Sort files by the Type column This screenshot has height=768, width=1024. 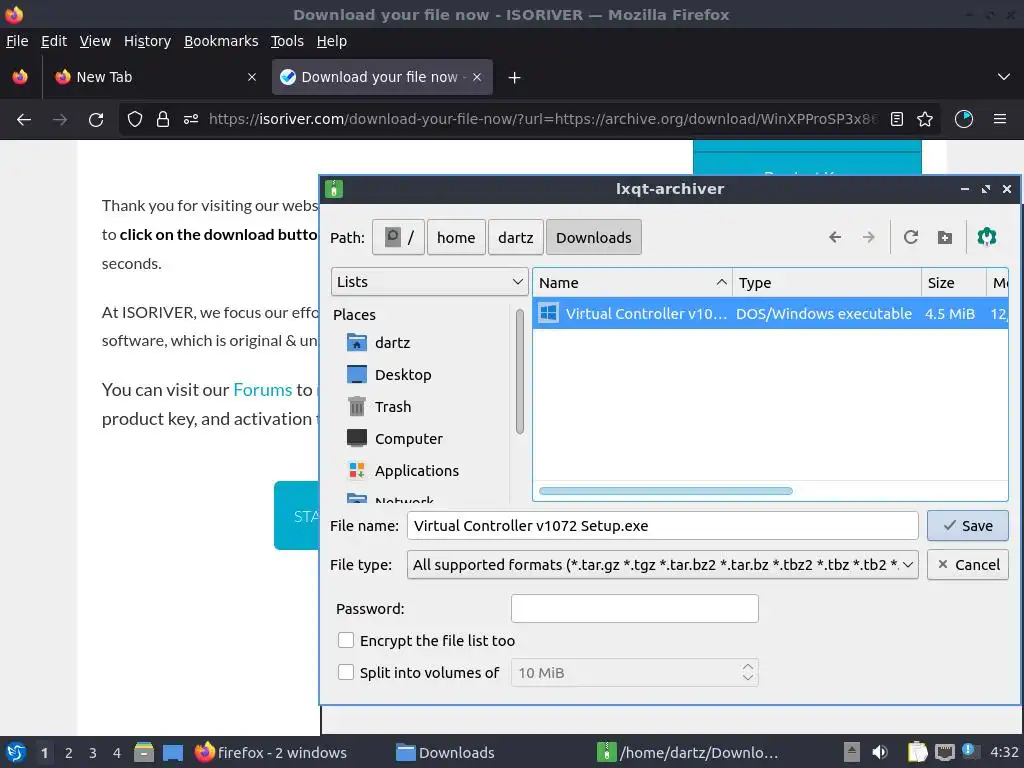coord(826,283)
